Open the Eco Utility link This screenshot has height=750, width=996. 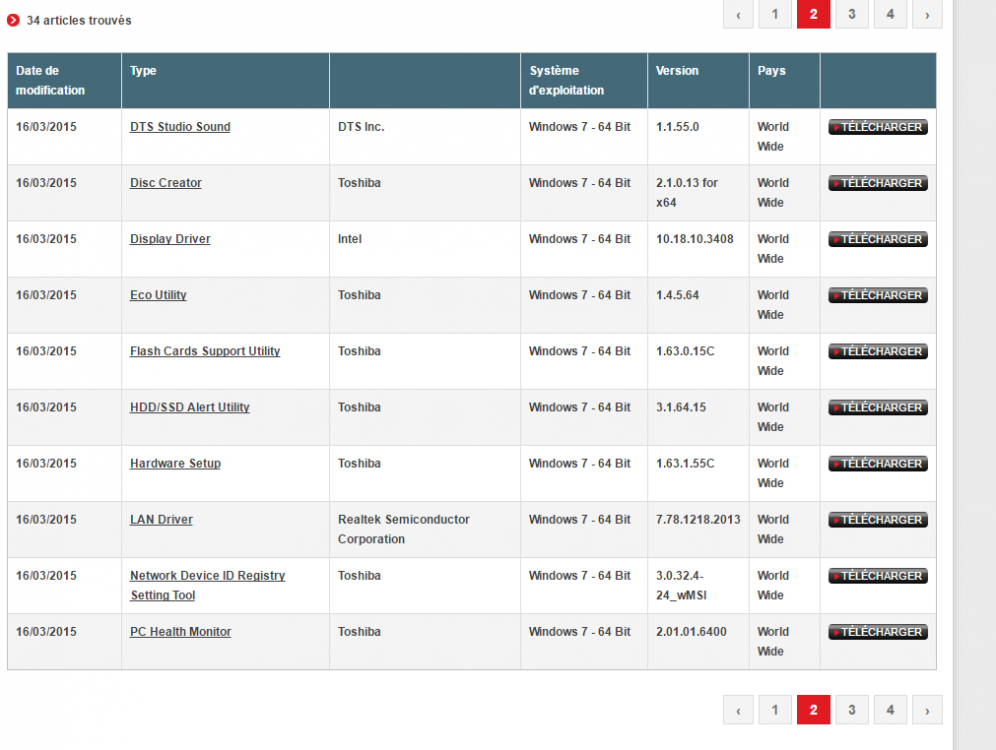pos(158,295)
